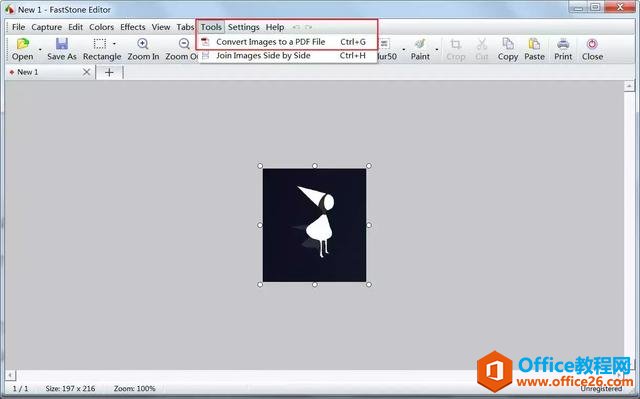This screenshot has width=640, height=399.
Task: Expand the Blur50 dropdown arrow
Action: pyautogui.click(x=404, y=49)
